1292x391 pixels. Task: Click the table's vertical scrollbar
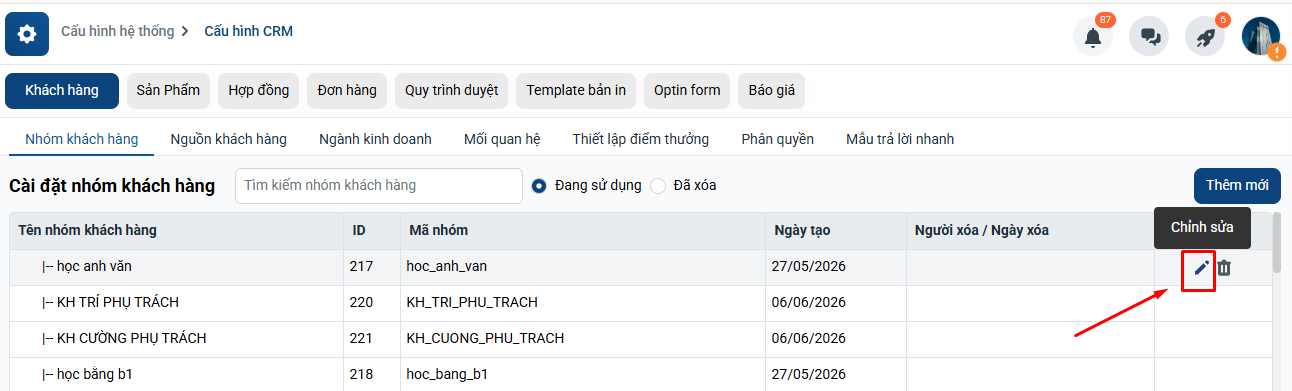click(x=1277, y=243)
